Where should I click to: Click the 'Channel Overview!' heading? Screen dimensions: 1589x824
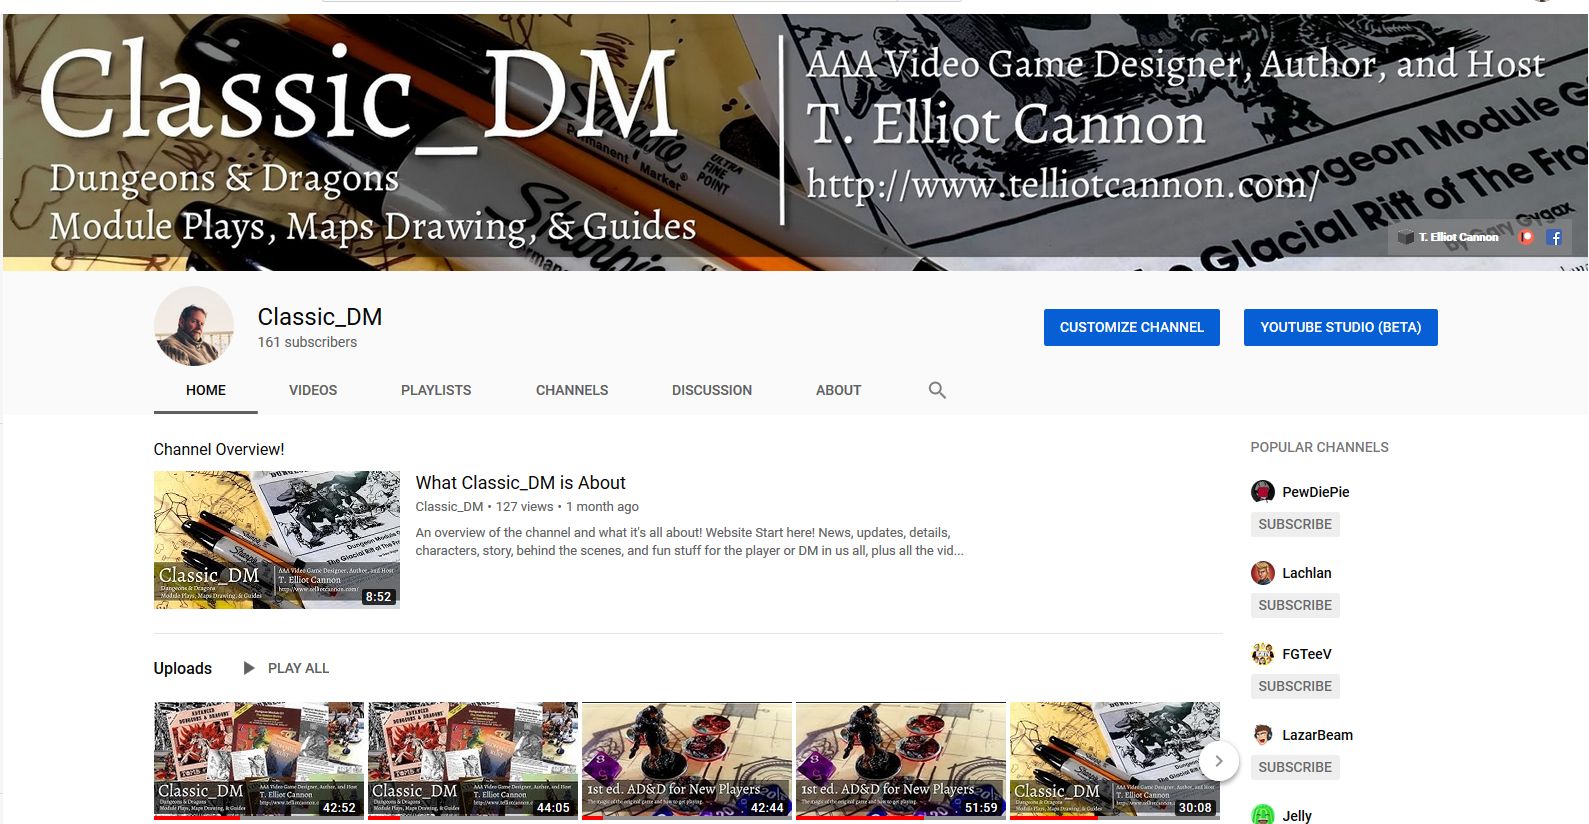pos(219,449)
